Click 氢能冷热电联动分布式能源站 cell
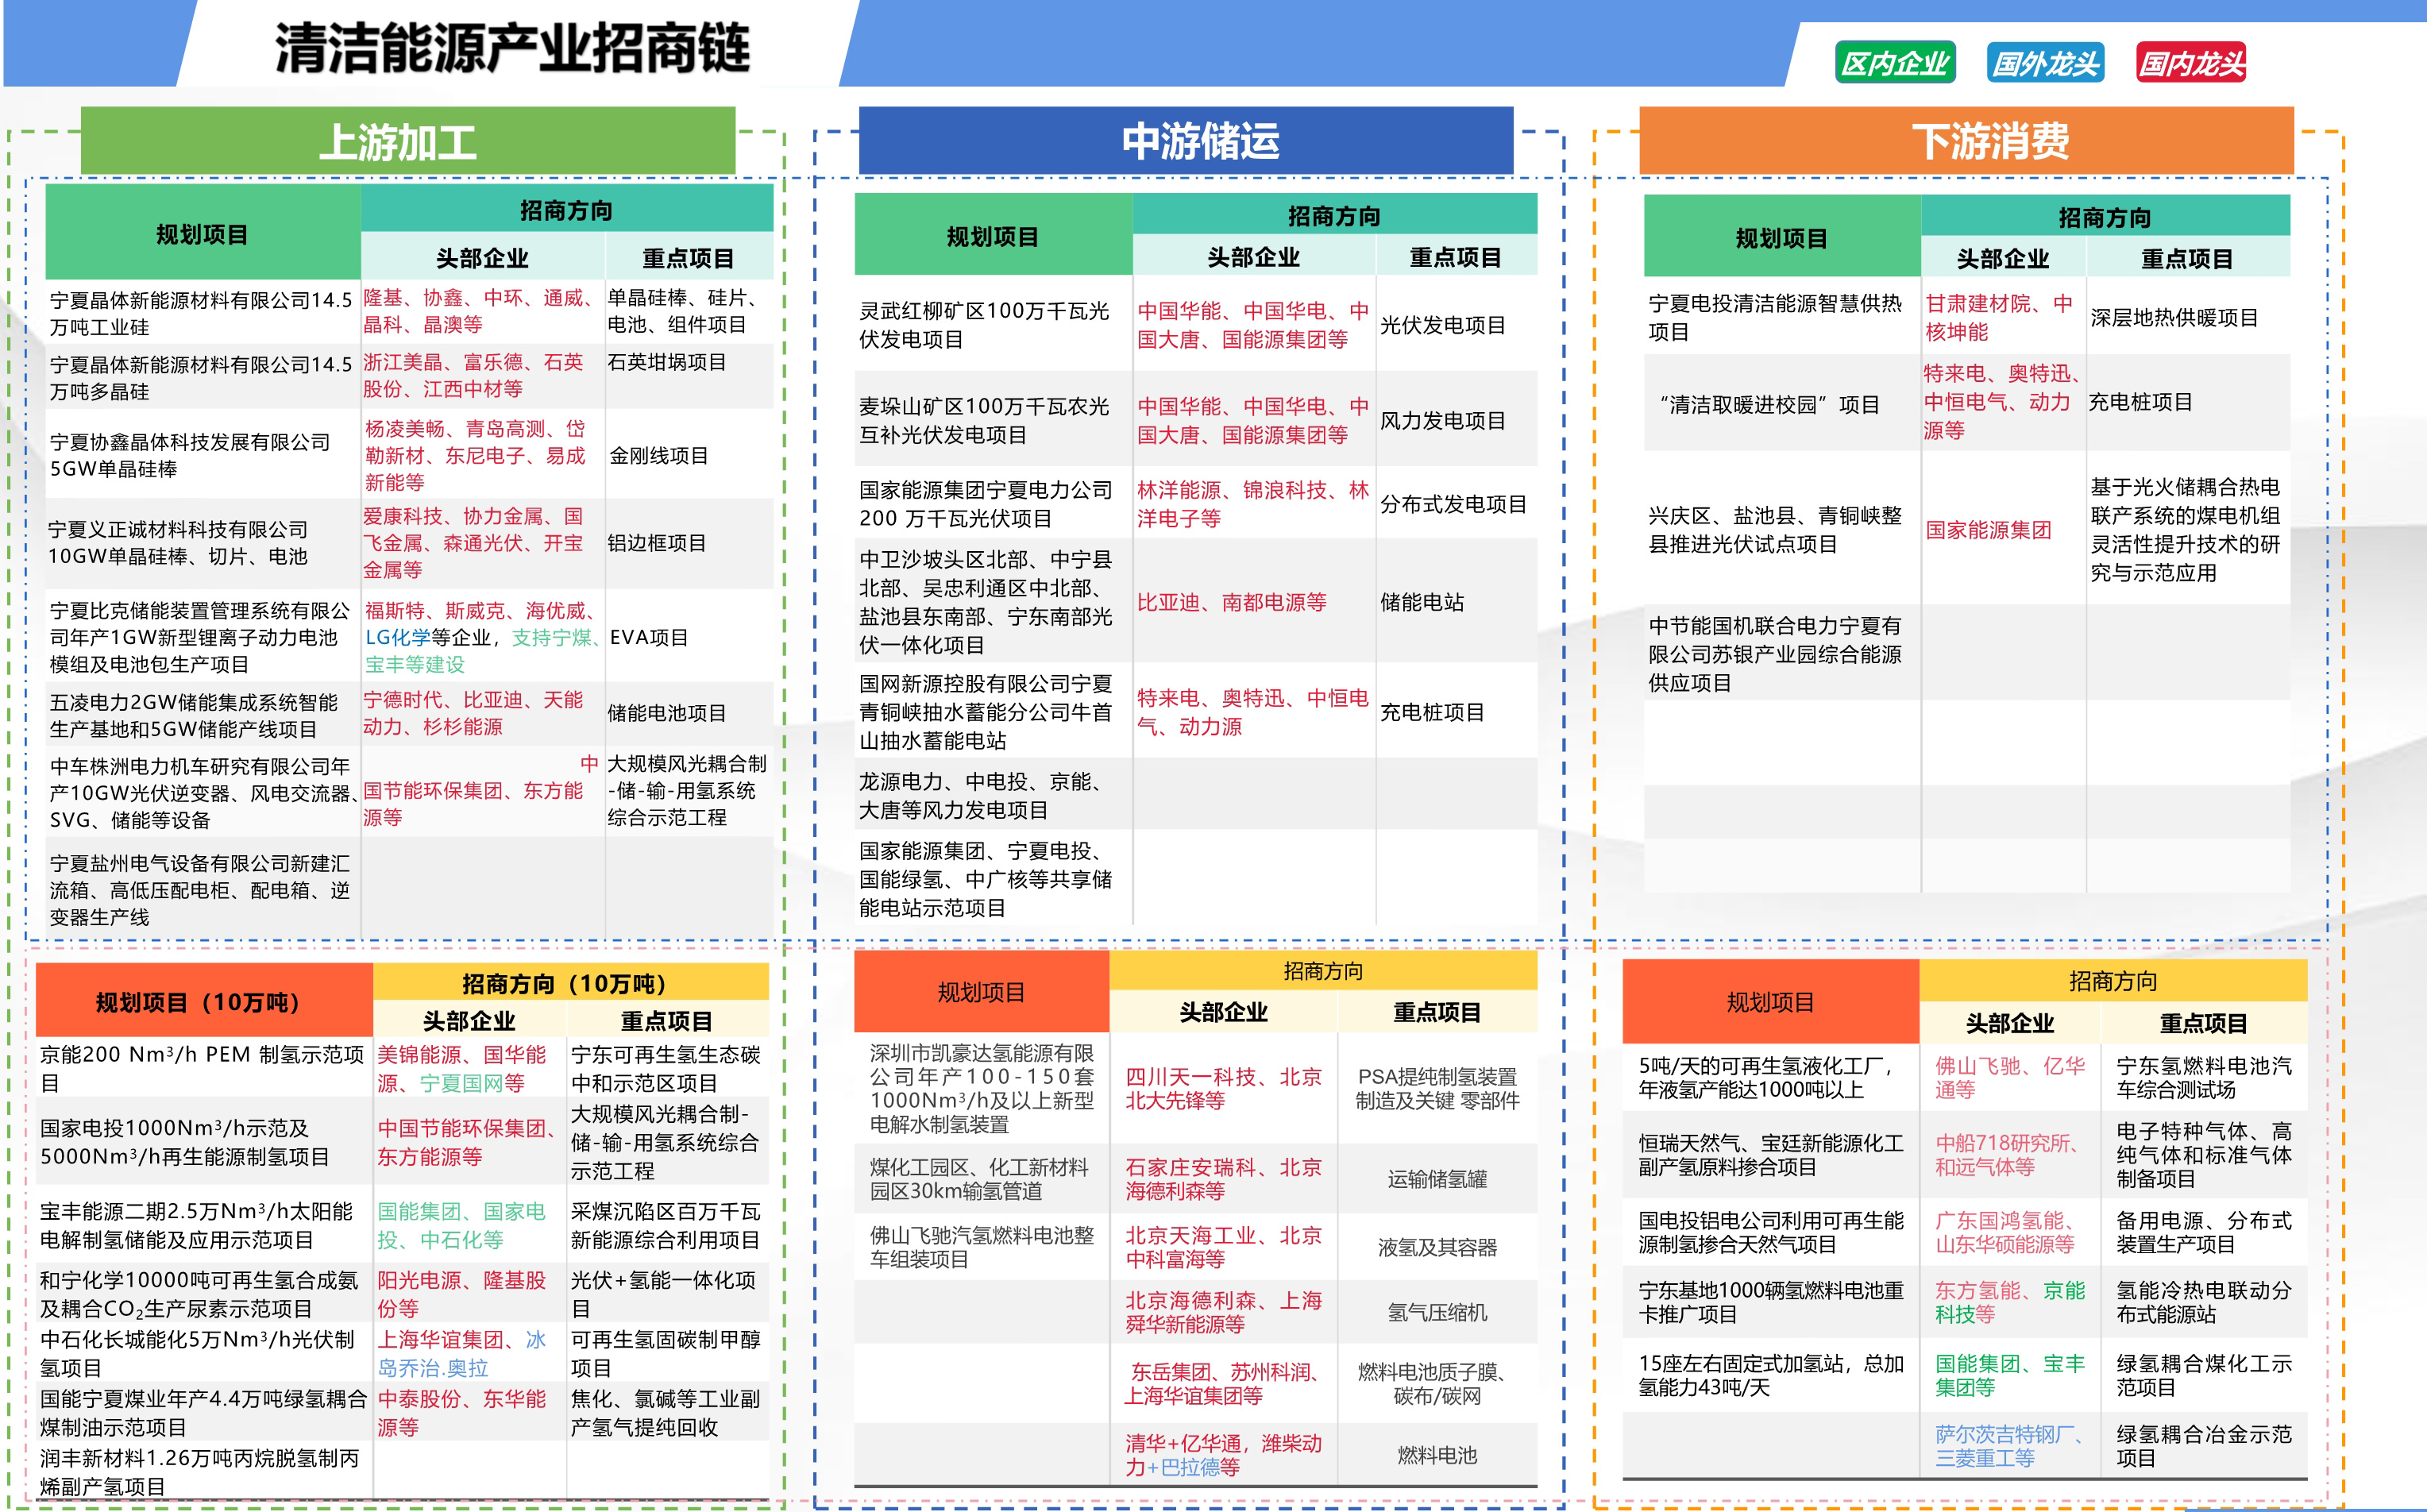This screenshot has width=2427, height=1512. pyautogui.click(x=2204, y=1302)
